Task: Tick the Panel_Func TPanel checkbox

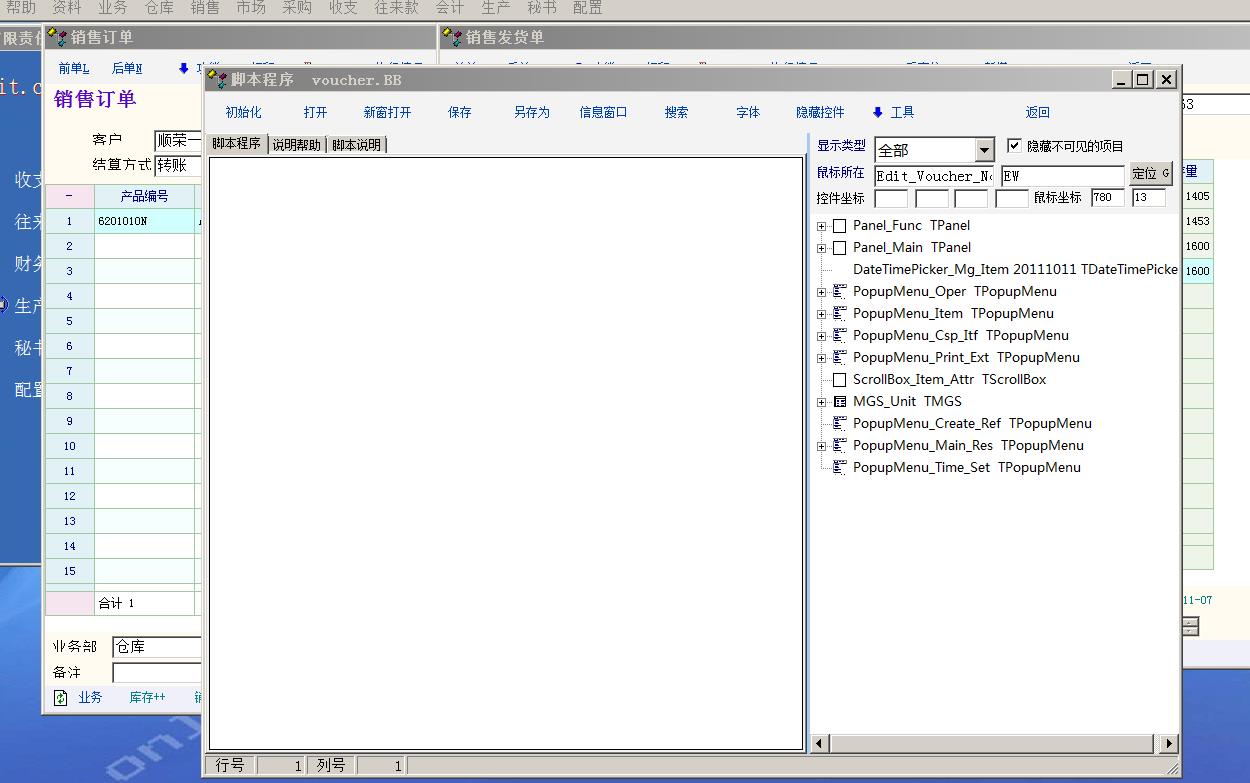Action: (840, 226)
